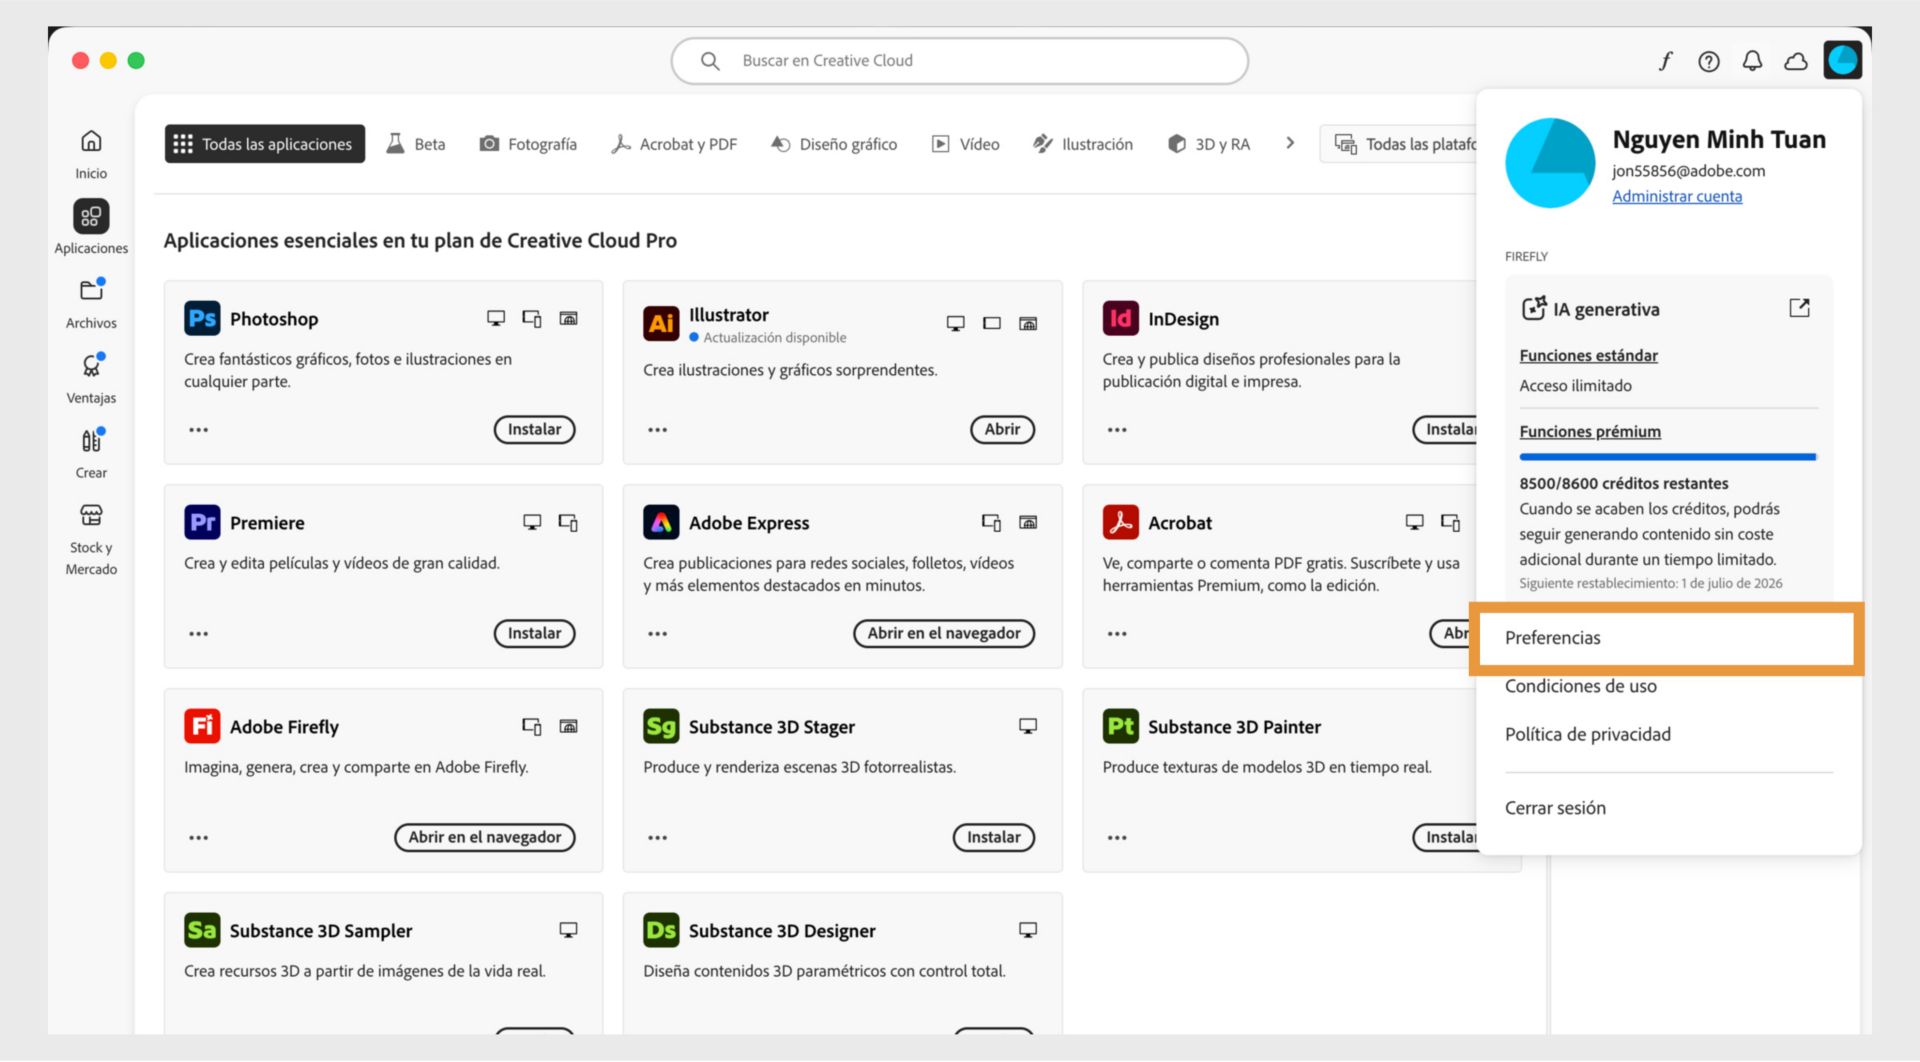
Task: Click the Substance 3D Designer icon
Action: coord(661,930)
